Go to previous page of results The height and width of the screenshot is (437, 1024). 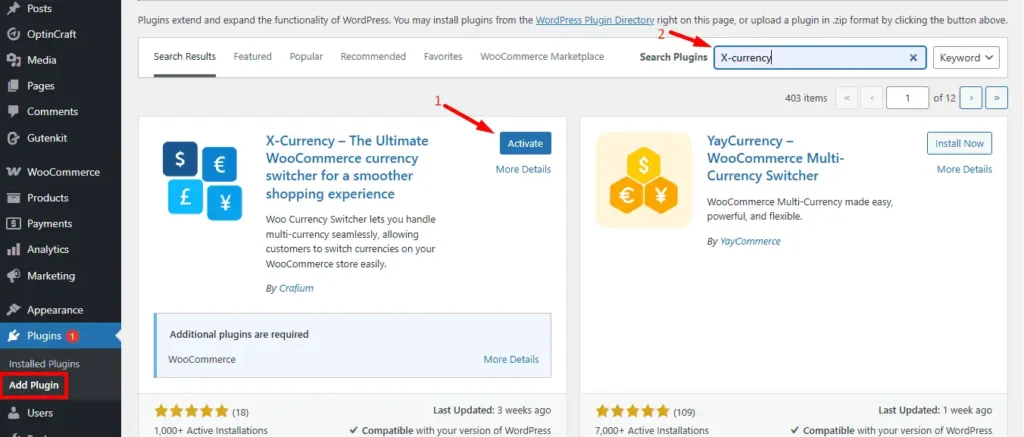point(872,98)
